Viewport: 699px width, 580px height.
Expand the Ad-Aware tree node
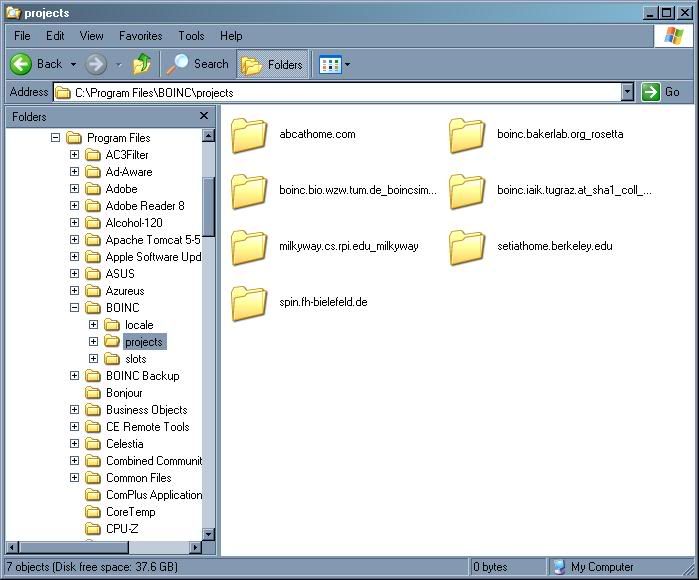(x=74, y=172)
